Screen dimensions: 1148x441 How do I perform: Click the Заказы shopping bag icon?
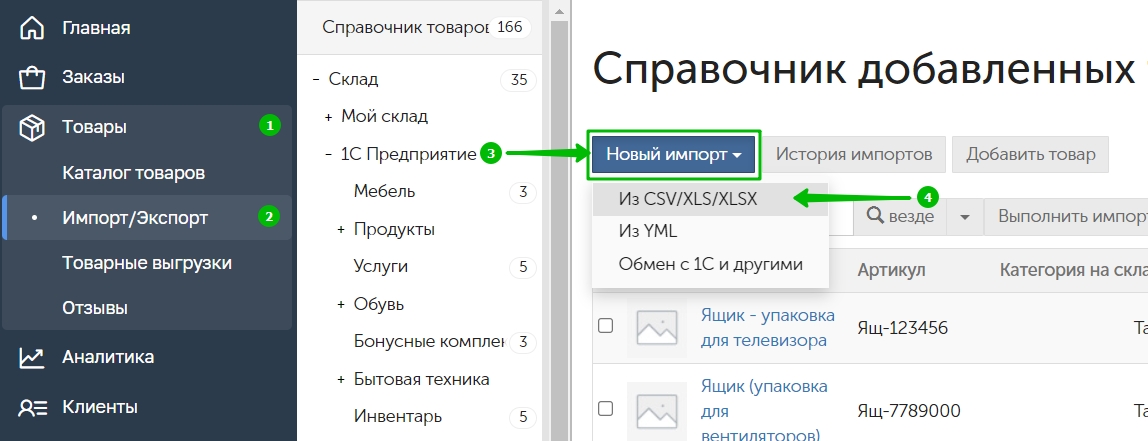tap(31, 77)
